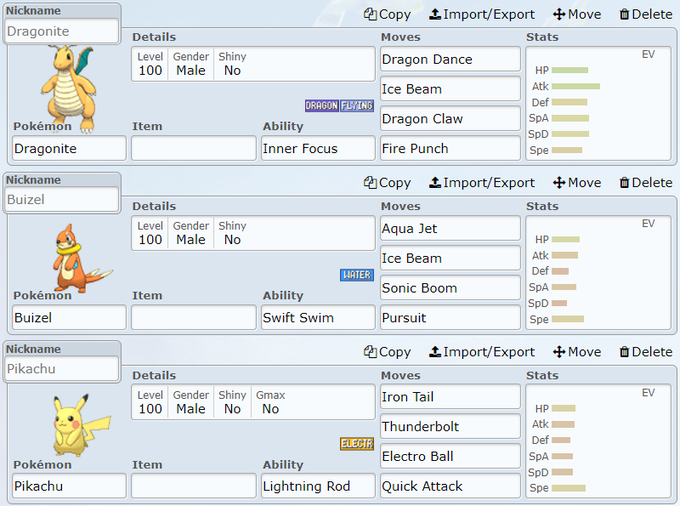Click the Import/Export icon in Buizel's row
Viewport: 680px width, 506px height.
point(435,183)
